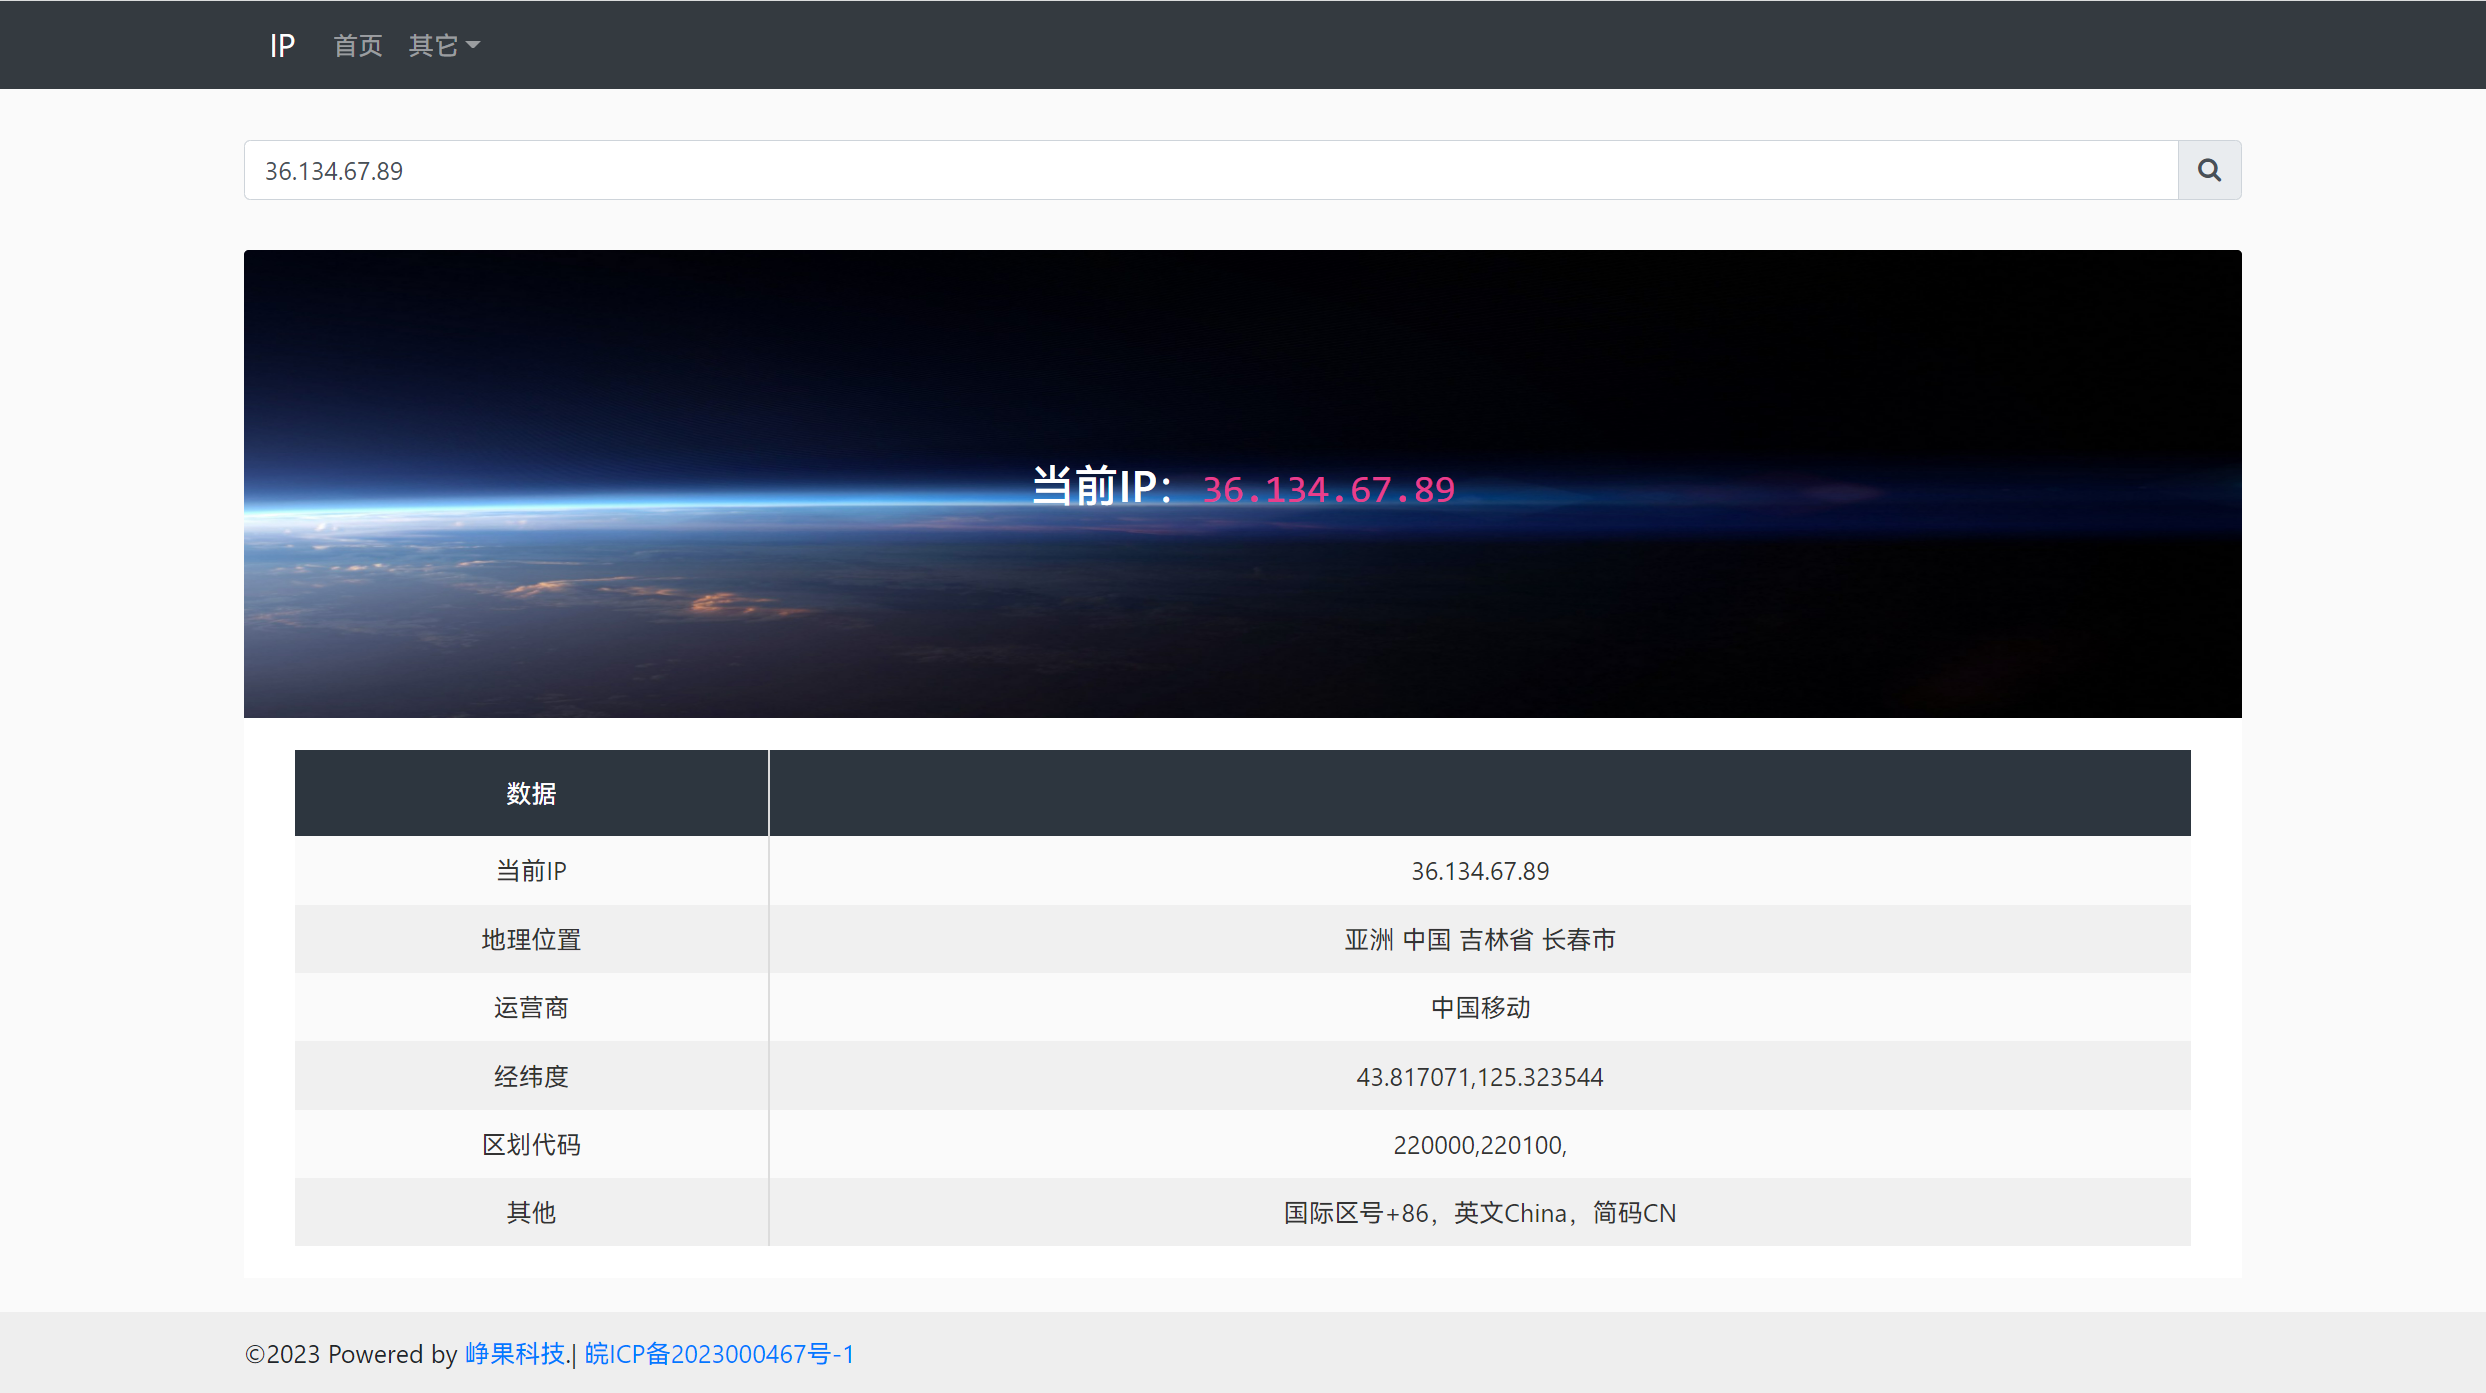2486x1393 pixels.
Task: Click the 国际区号+86 info cell
Action: [1479, 1213]
